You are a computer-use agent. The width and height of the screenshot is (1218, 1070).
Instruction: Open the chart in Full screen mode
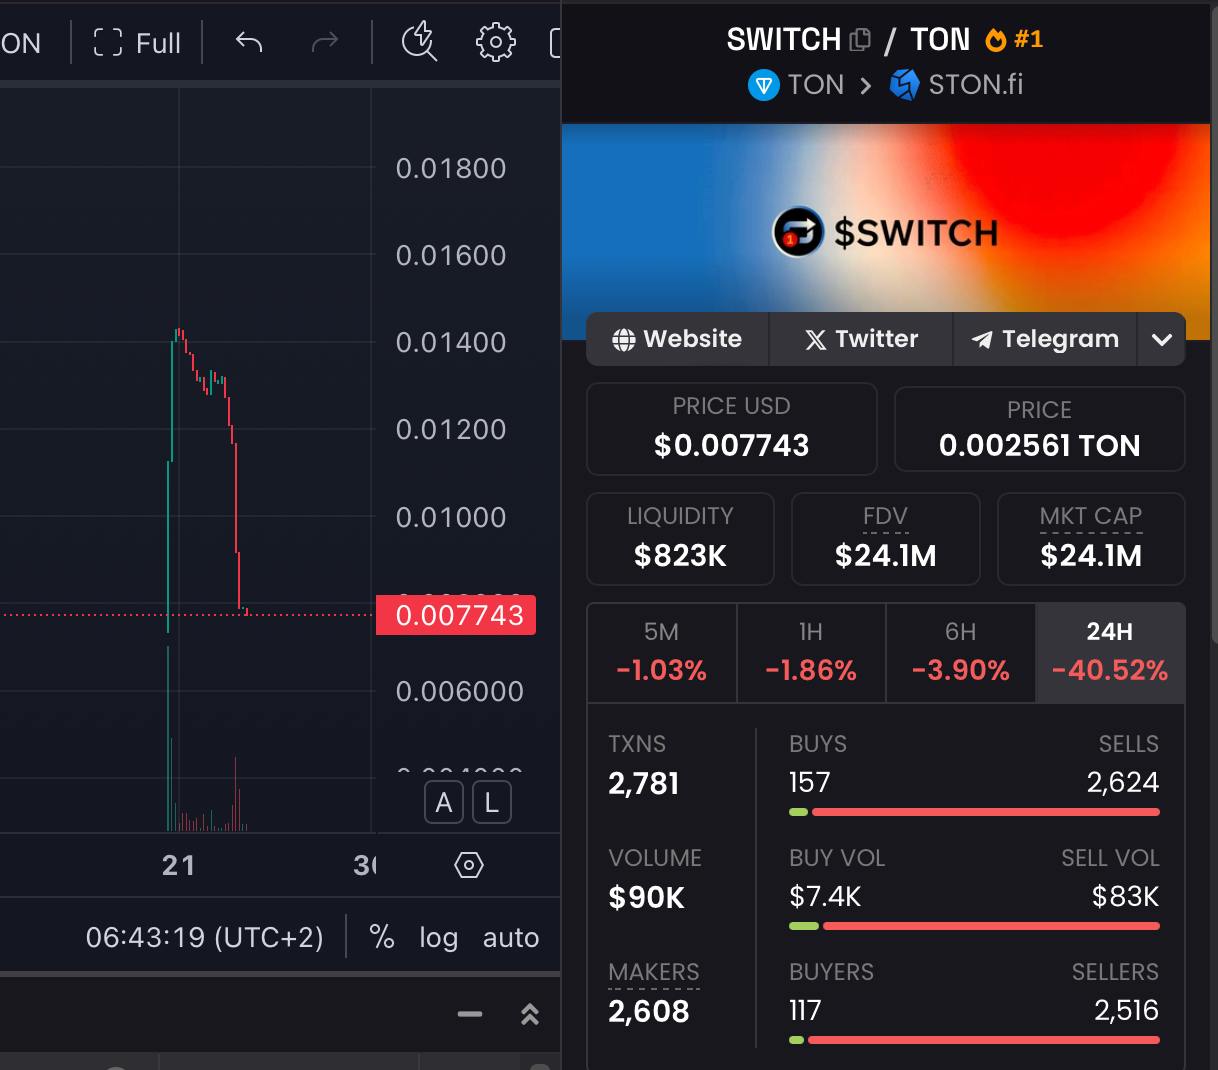pyautogui.click(x=137, y=43)
